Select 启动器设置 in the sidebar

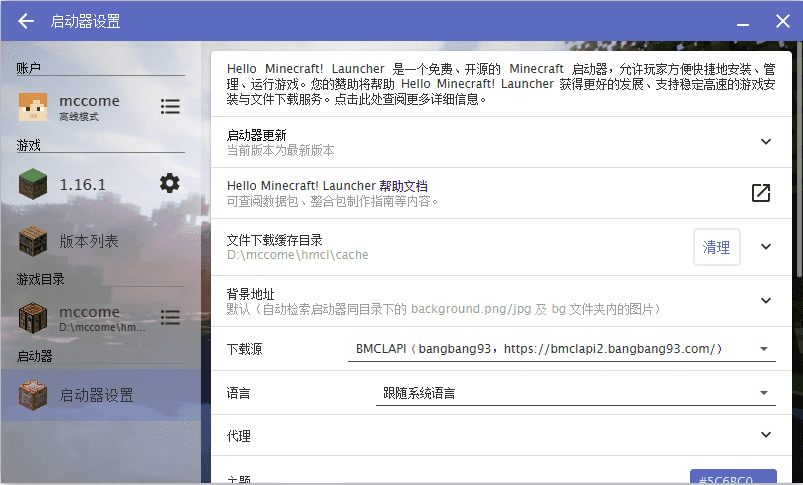tap(101, 395)
